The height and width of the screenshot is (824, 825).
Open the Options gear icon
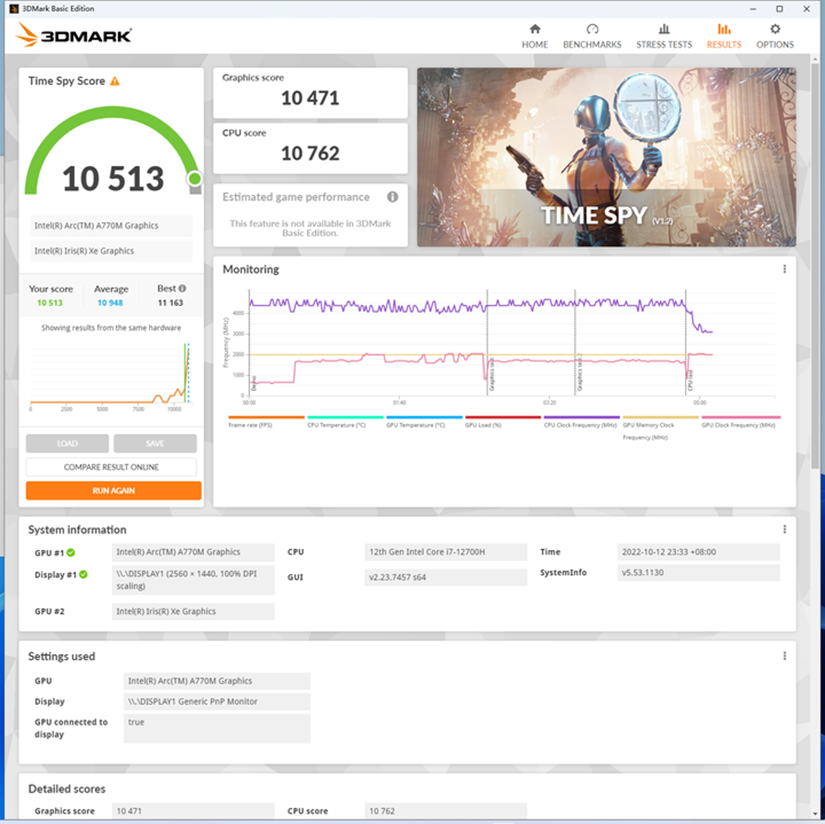[774, 29]
